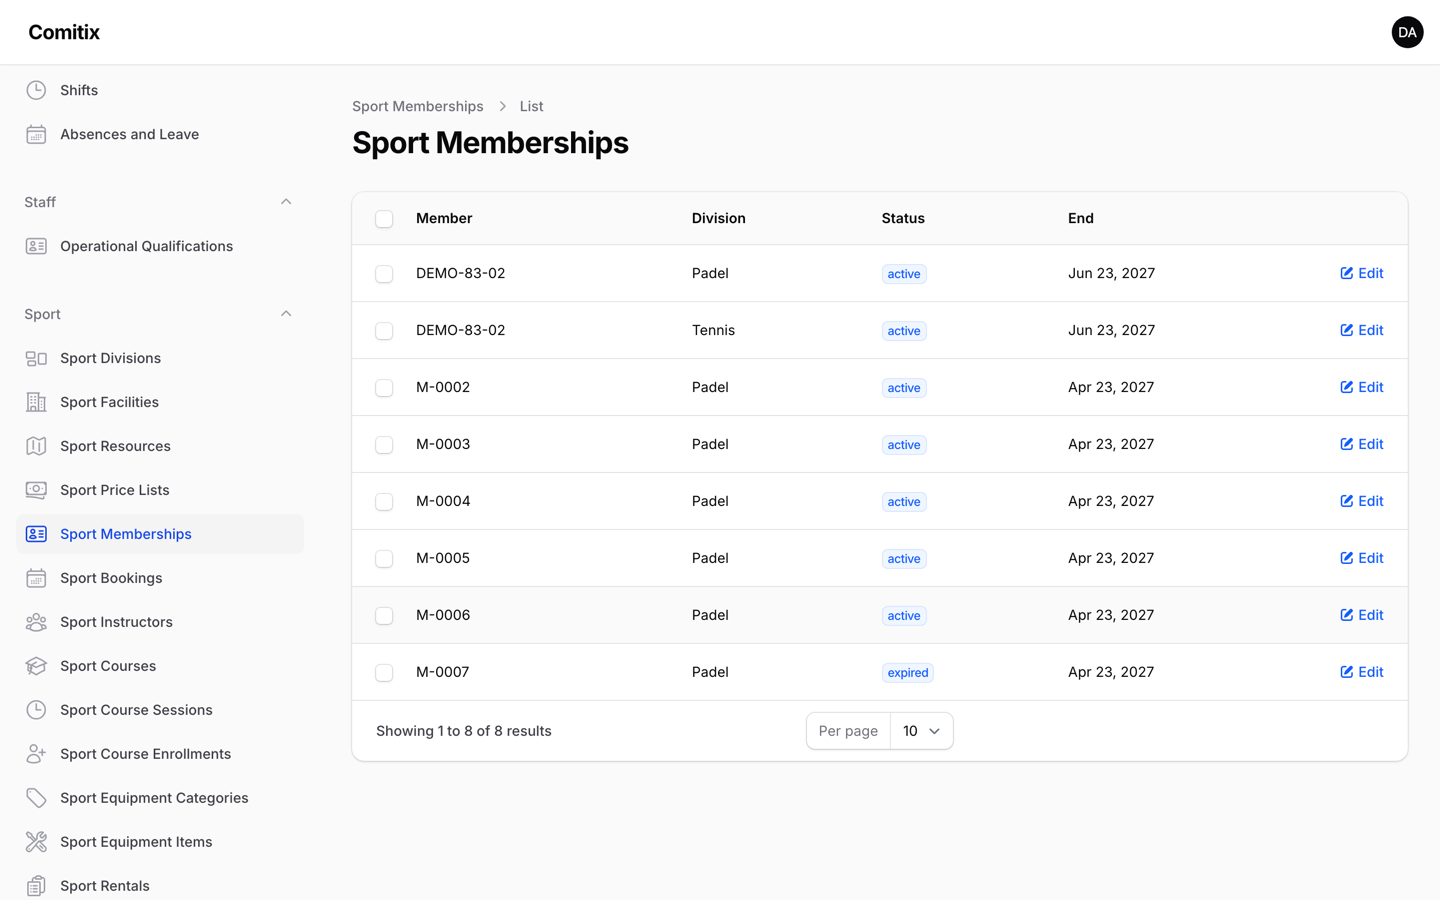The image size is (1440, 900).
Task: Toggle the select-all checkbox in table header
Action: tap(384, 219)
